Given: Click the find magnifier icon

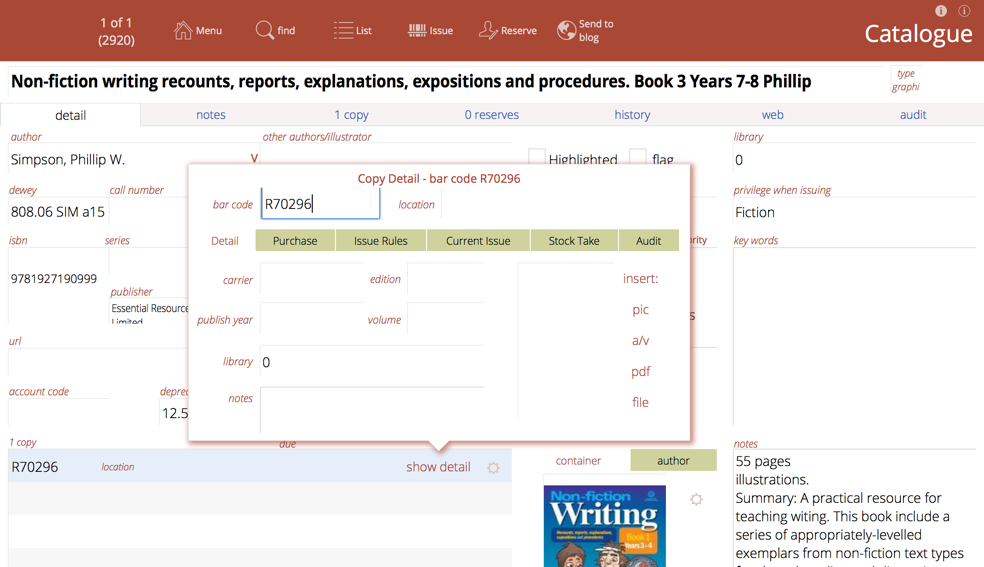Looking at the screenshot, I should click(264, 31).
